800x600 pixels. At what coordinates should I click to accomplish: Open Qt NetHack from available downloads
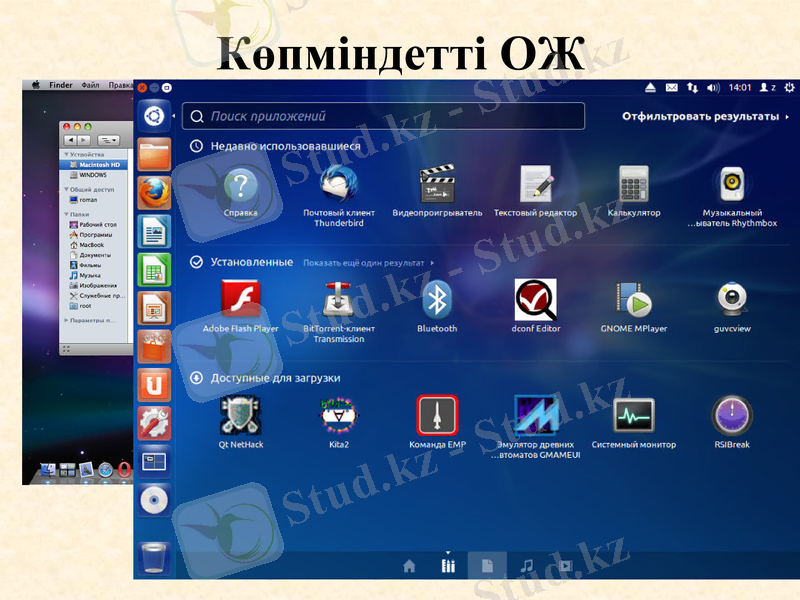click(240, 415)
